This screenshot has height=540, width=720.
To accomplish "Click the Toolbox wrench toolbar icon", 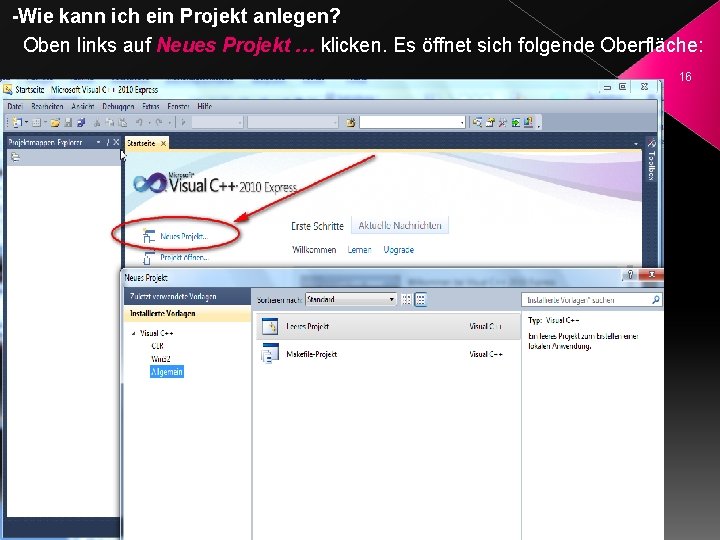I will click(503, 122).
